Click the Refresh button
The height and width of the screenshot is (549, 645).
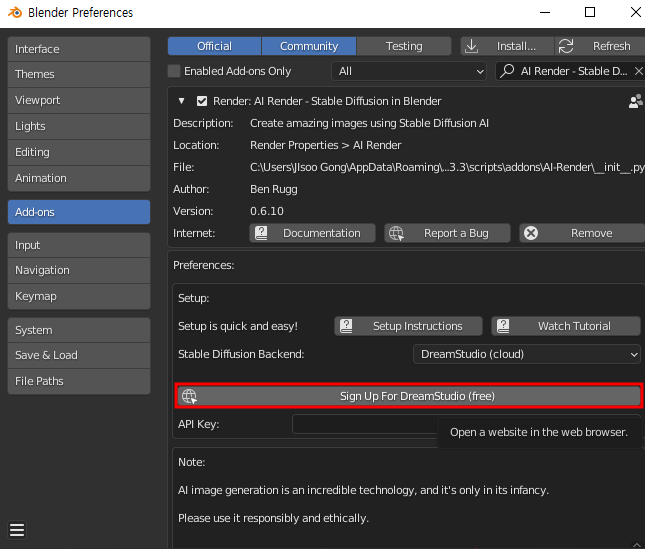click(x=600, y=46)
